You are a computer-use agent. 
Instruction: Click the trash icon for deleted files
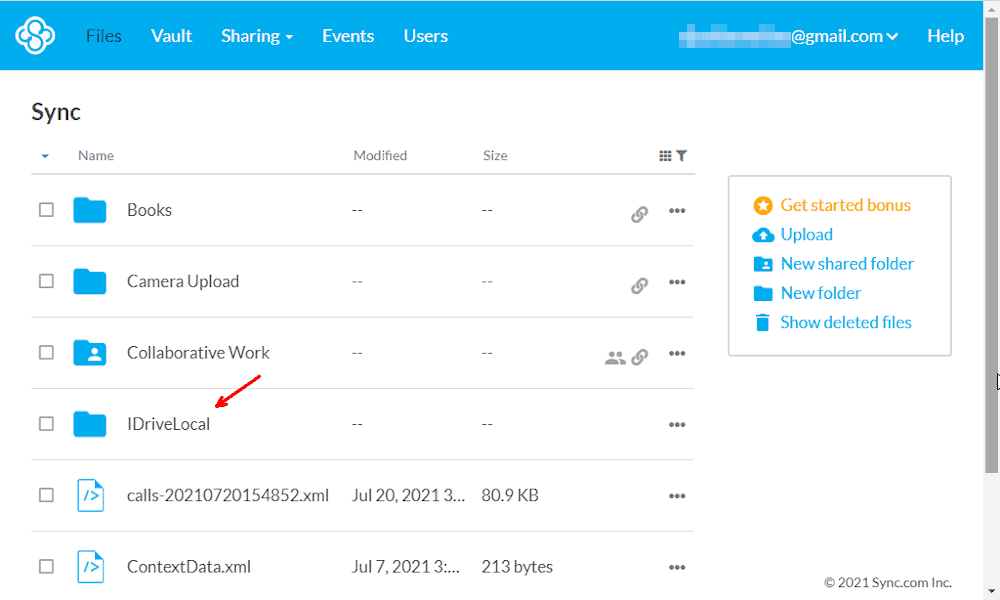point(763,323)
